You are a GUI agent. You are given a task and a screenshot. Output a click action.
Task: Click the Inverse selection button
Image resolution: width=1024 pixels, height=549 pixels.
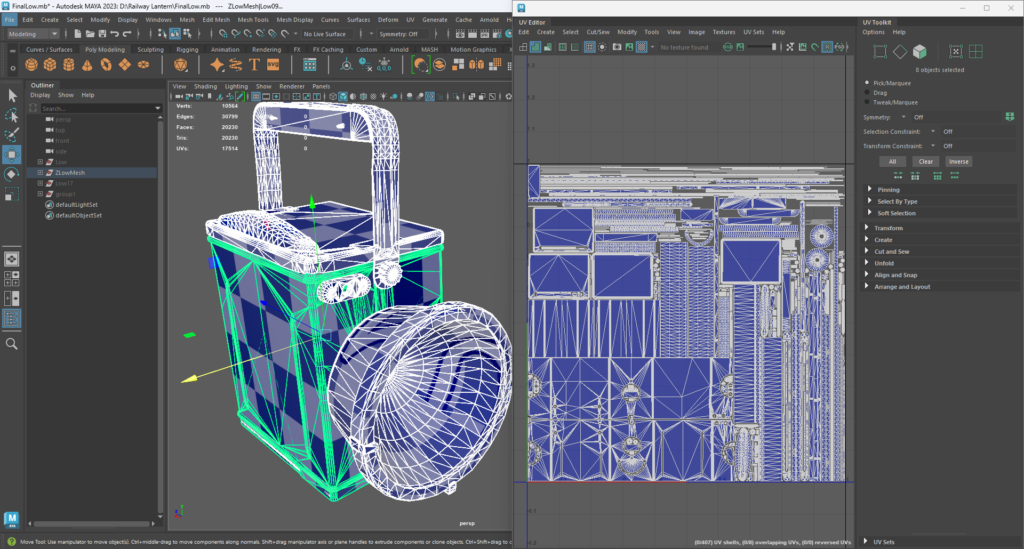958,161
